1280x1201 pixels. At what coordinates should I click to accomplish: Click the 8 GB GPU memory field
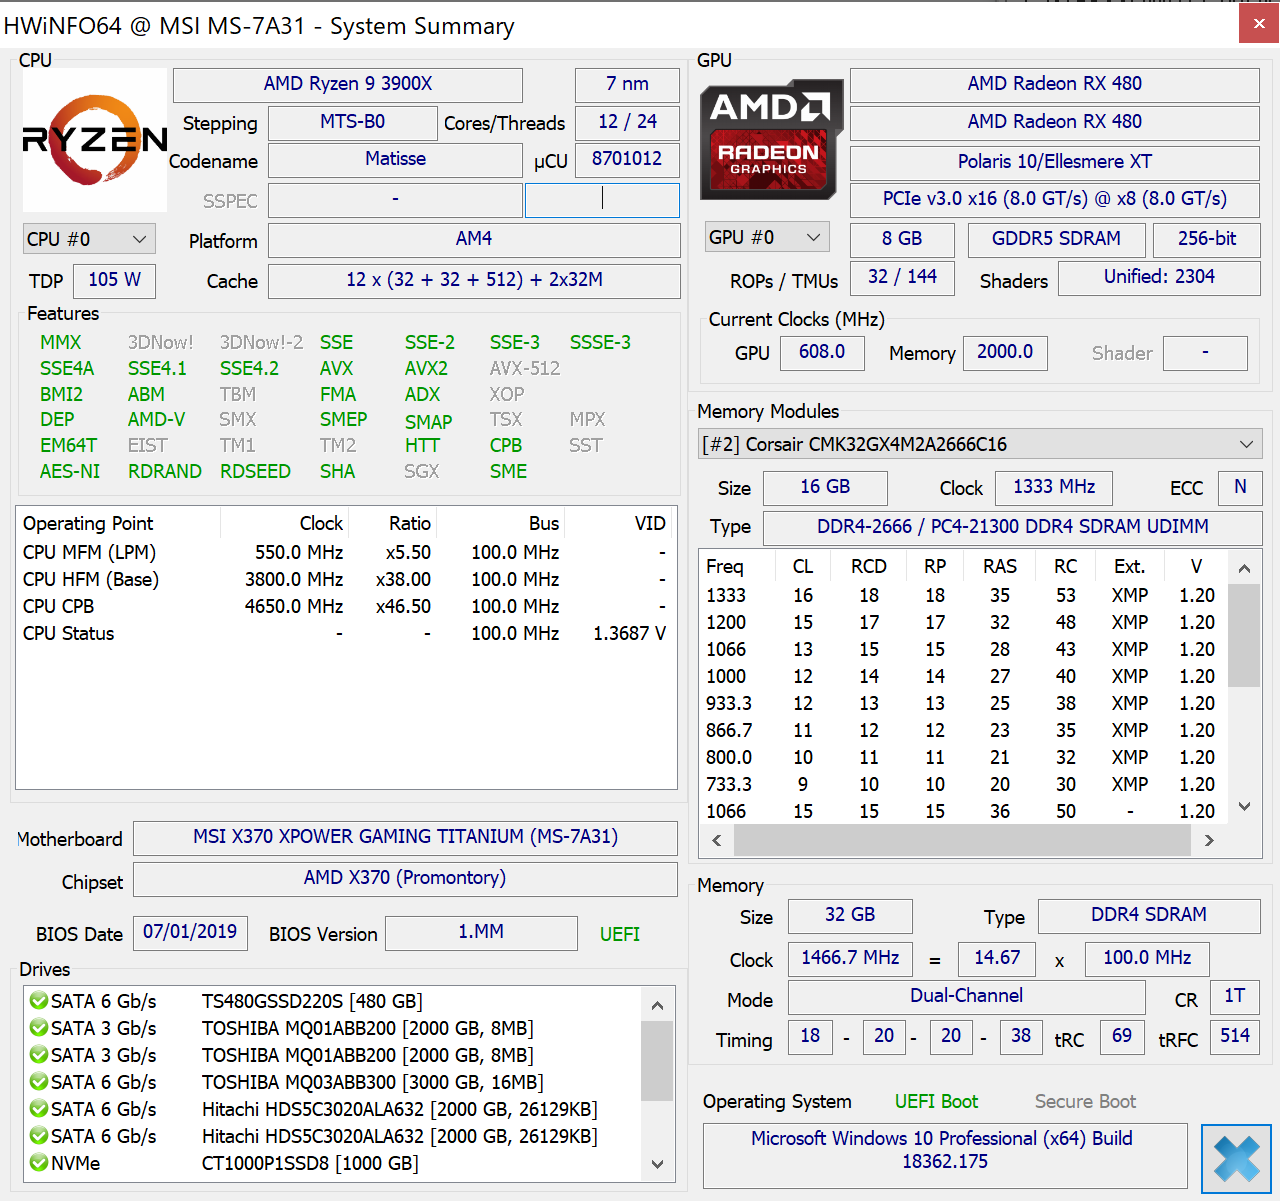(902, 240)
